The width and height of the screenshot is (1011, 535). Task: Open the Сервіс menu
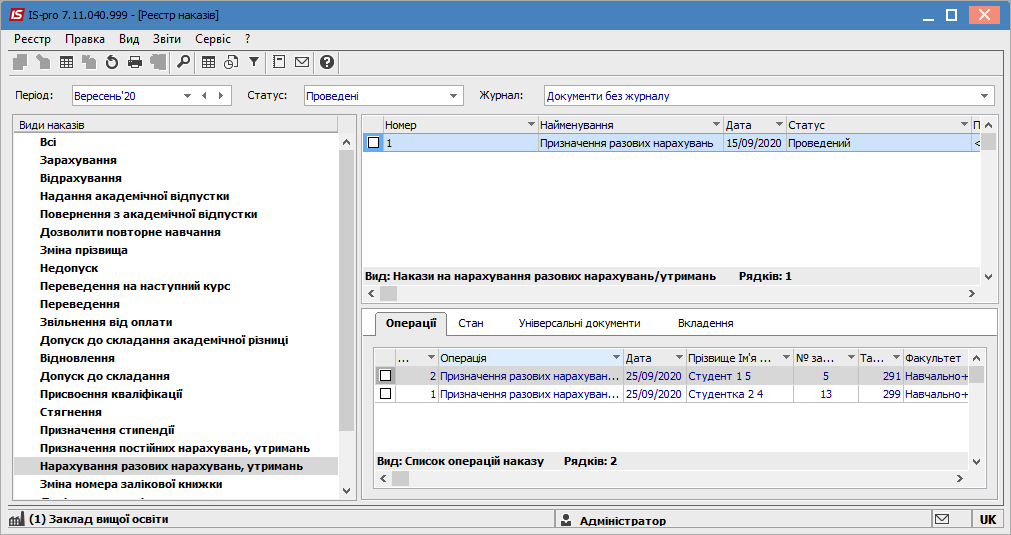pos(213,39)
